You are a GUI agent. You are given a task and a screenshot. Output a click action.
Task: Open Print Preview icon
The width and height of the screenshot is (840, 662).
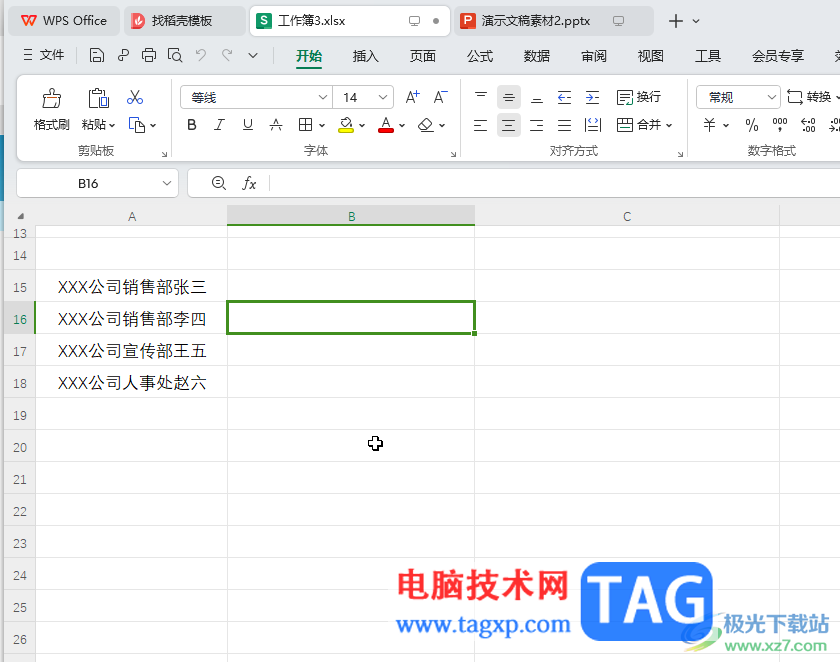click(x=175, y=55)
